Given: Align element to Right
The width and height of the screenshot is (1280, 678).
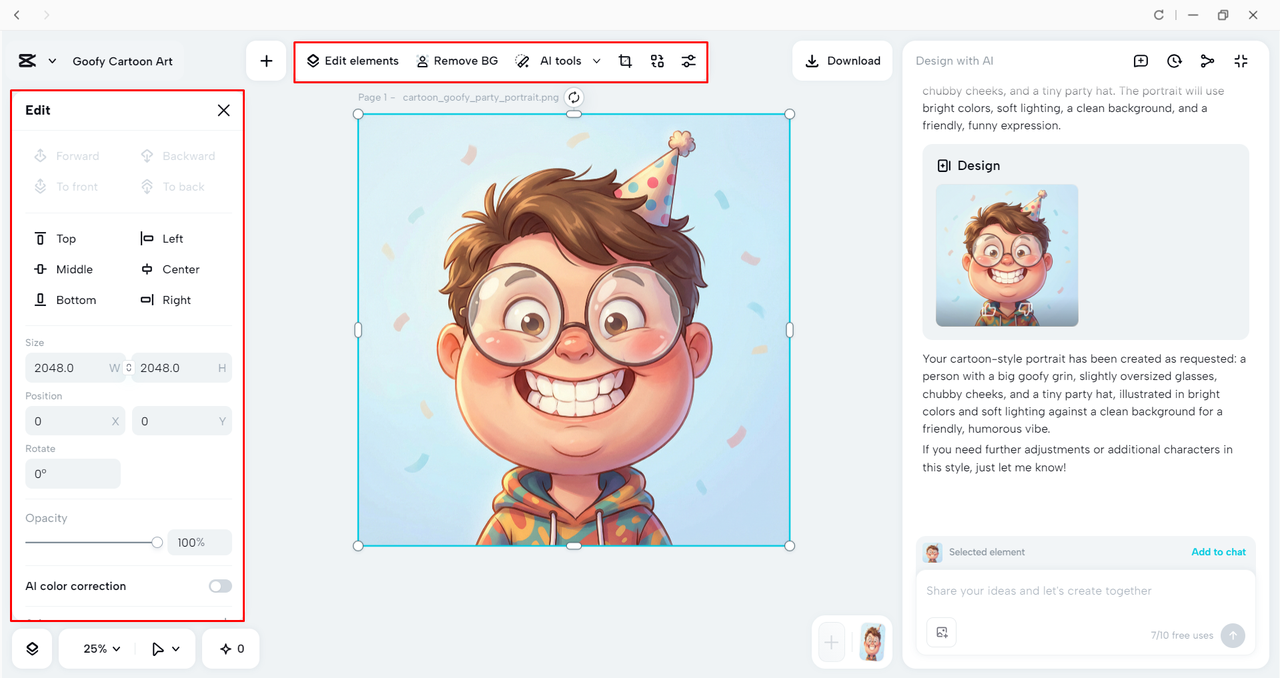Looking at the screenshot, I should (x=165, y=300).
